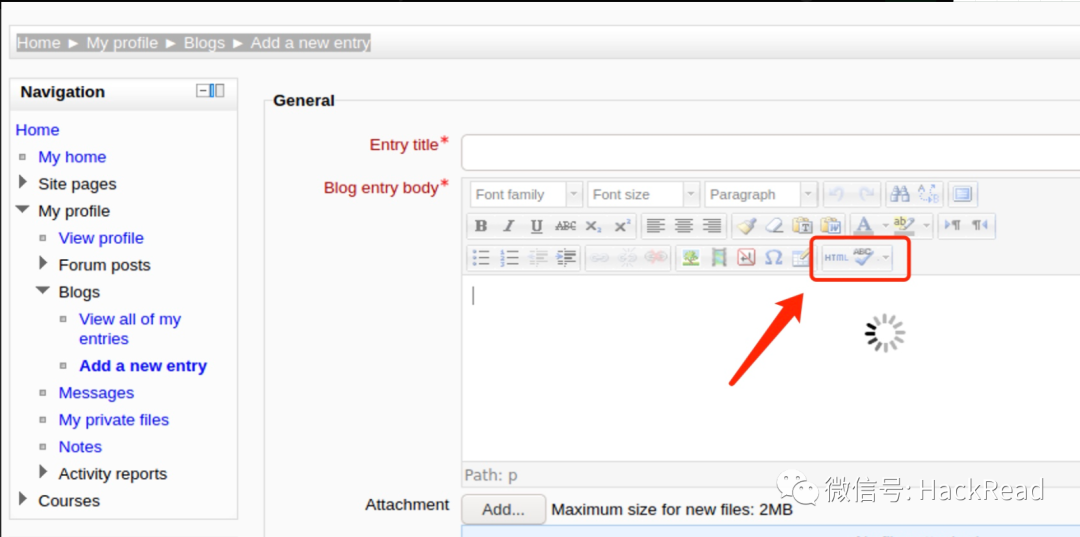The width and height of the screenshot is (1080, 537).
Task: Toggle underline formatting in editor toolbar
Action: pos(537,226)
